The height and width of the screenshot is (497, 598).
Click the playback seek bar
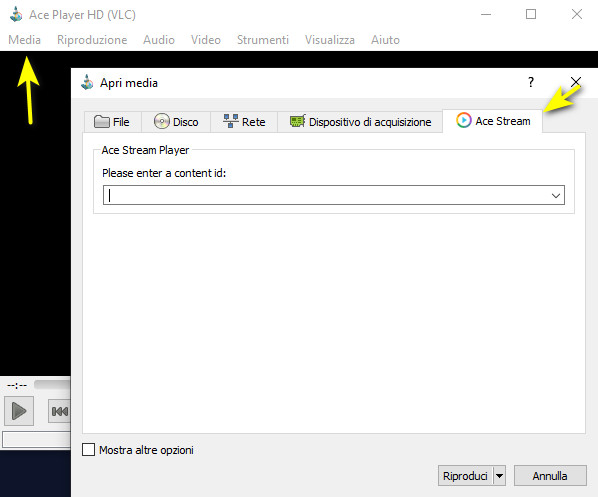(52, 384)
